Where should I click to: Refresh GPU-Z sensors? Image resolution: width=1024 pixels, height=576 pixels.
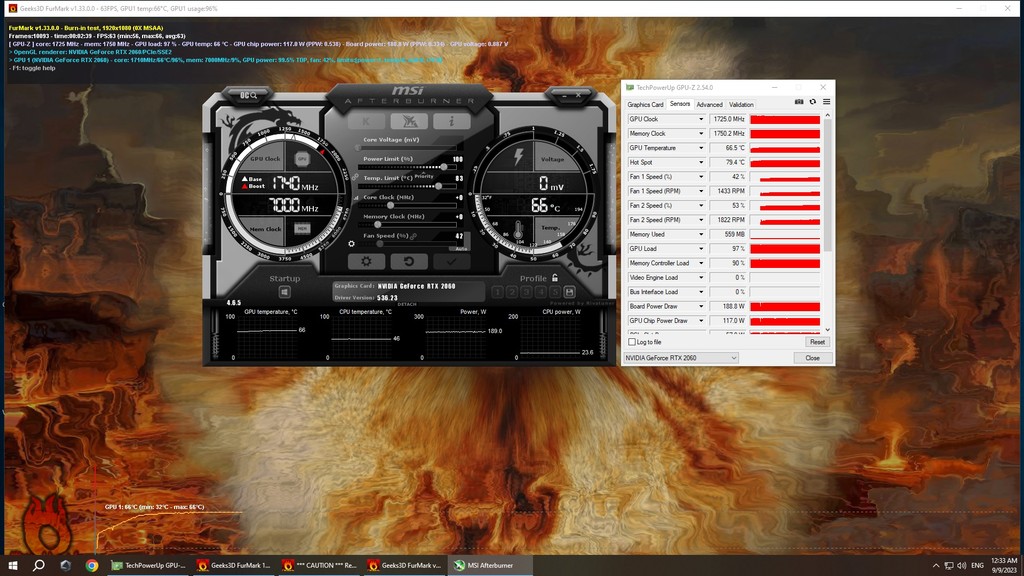pyautogui.click(x=812, y=102)
